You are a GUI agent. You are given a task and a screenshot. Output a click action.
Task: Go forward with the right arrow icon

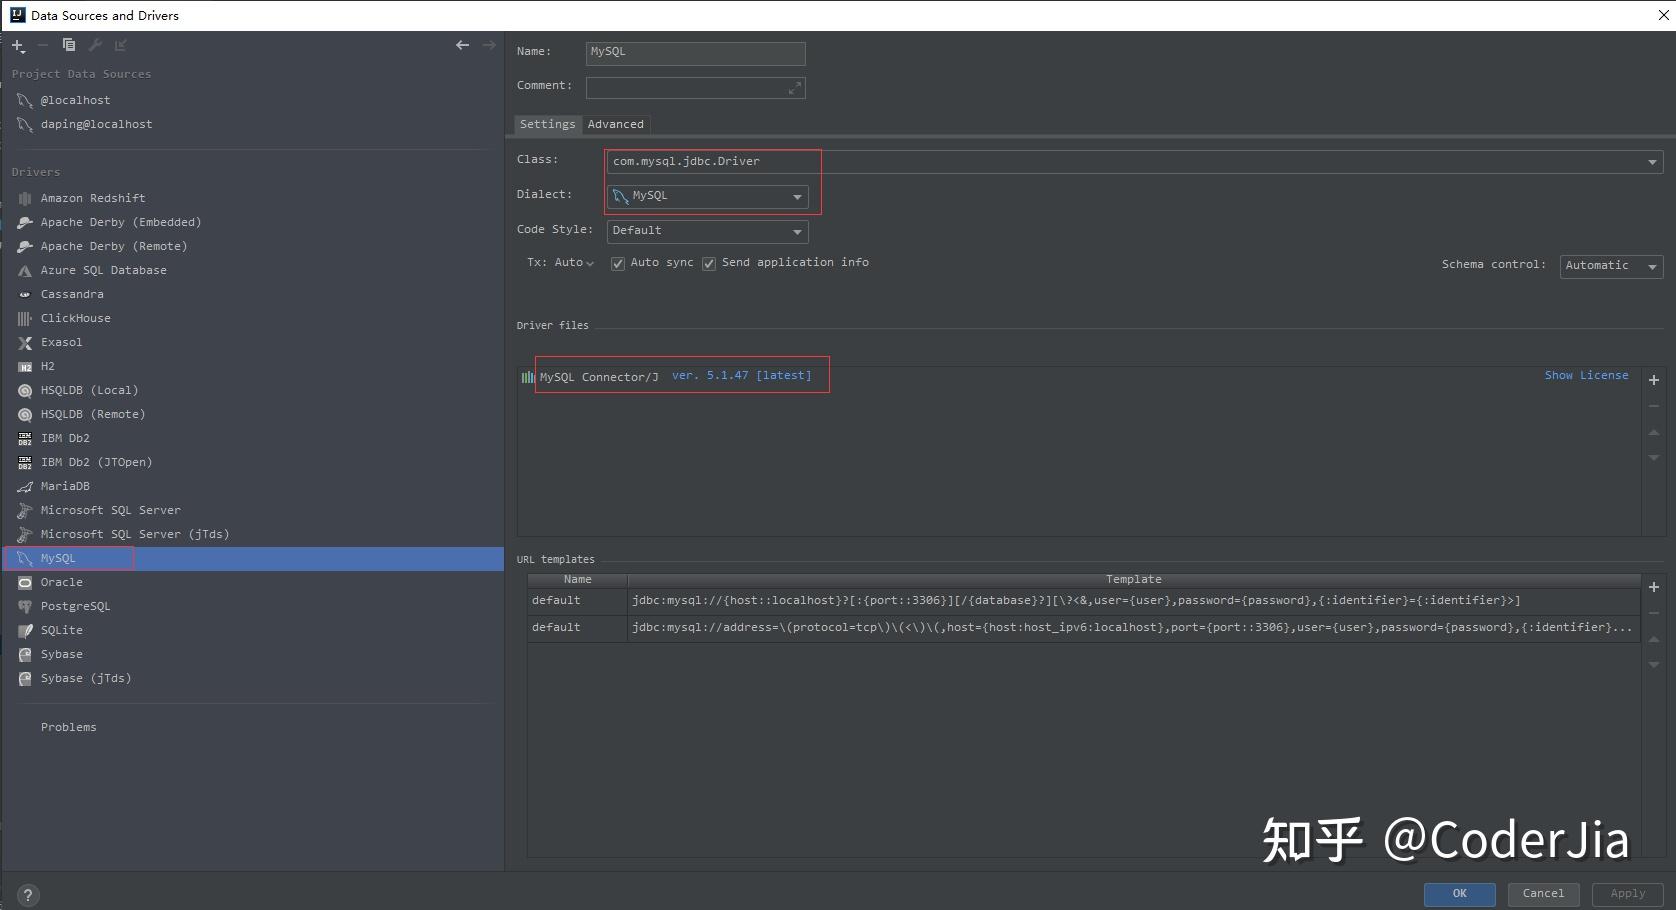click(x=489, y=45)
